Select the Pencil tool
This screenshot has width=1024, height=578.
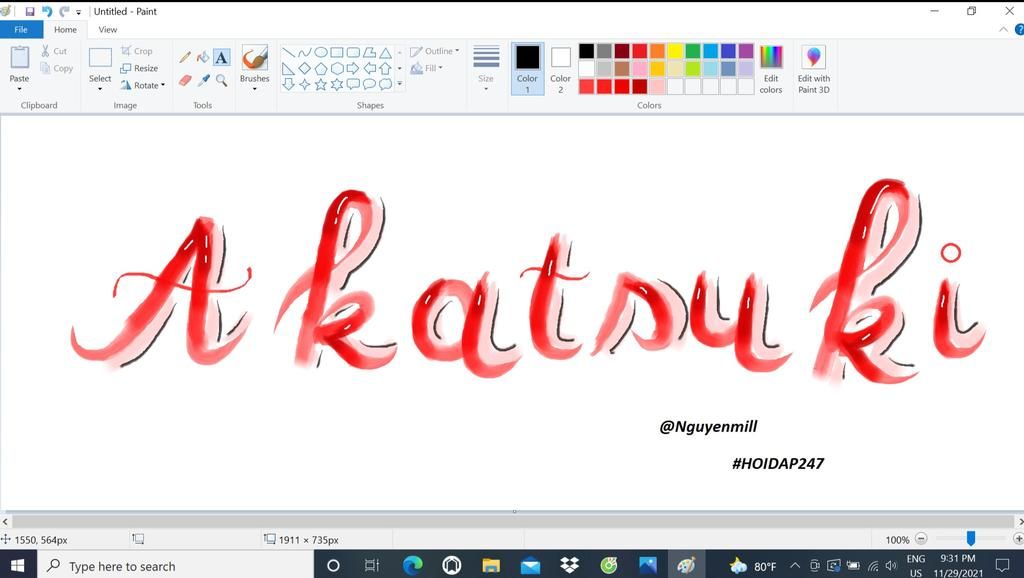point(185,57)
